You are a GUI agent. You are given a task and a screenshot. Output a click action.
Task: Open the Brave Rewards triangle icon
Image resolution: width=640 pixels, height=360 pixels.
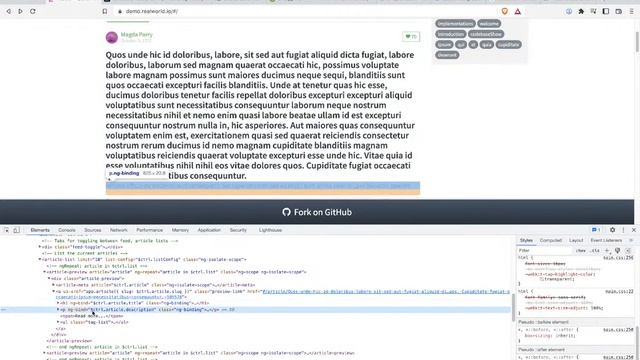[x=518, y=11]
